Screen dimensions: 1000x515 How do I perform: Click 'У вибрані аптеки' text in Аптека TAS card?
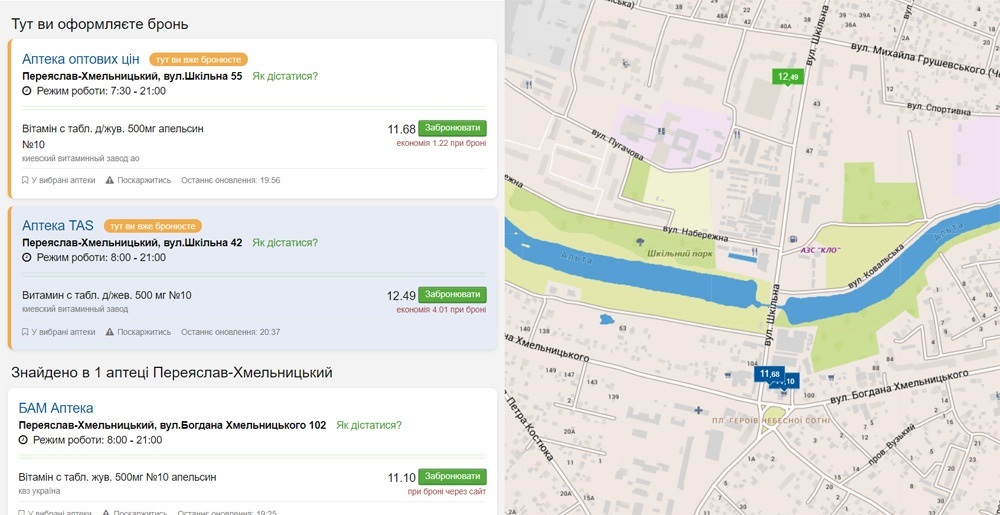63,332
